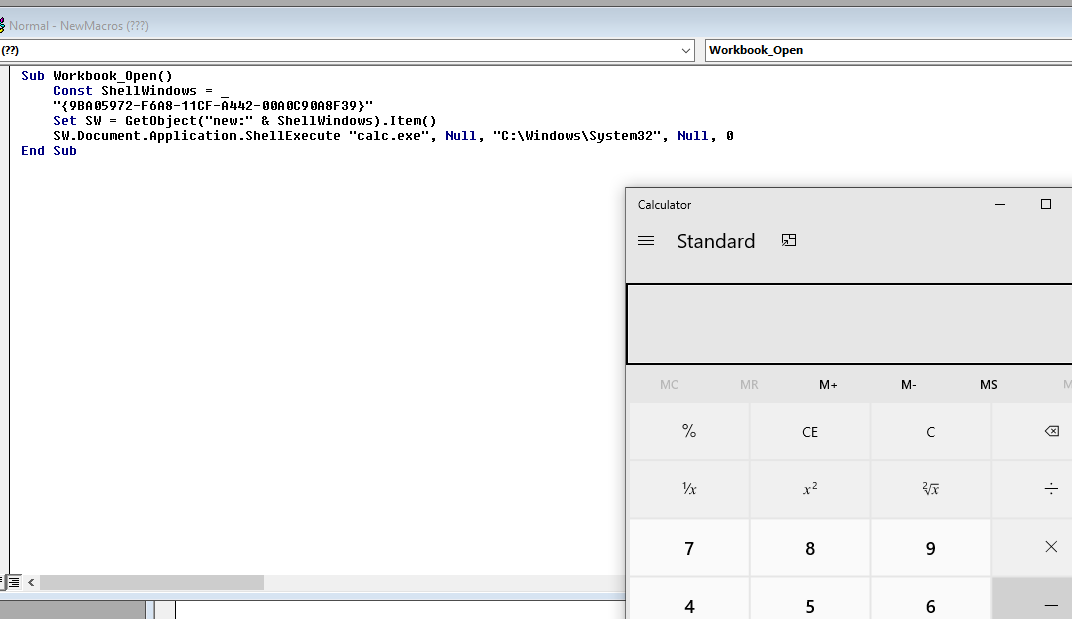Click the M+ memory add button
Image resolution: width=1072 pixels, height=619 pixels.
click(828, 384)
